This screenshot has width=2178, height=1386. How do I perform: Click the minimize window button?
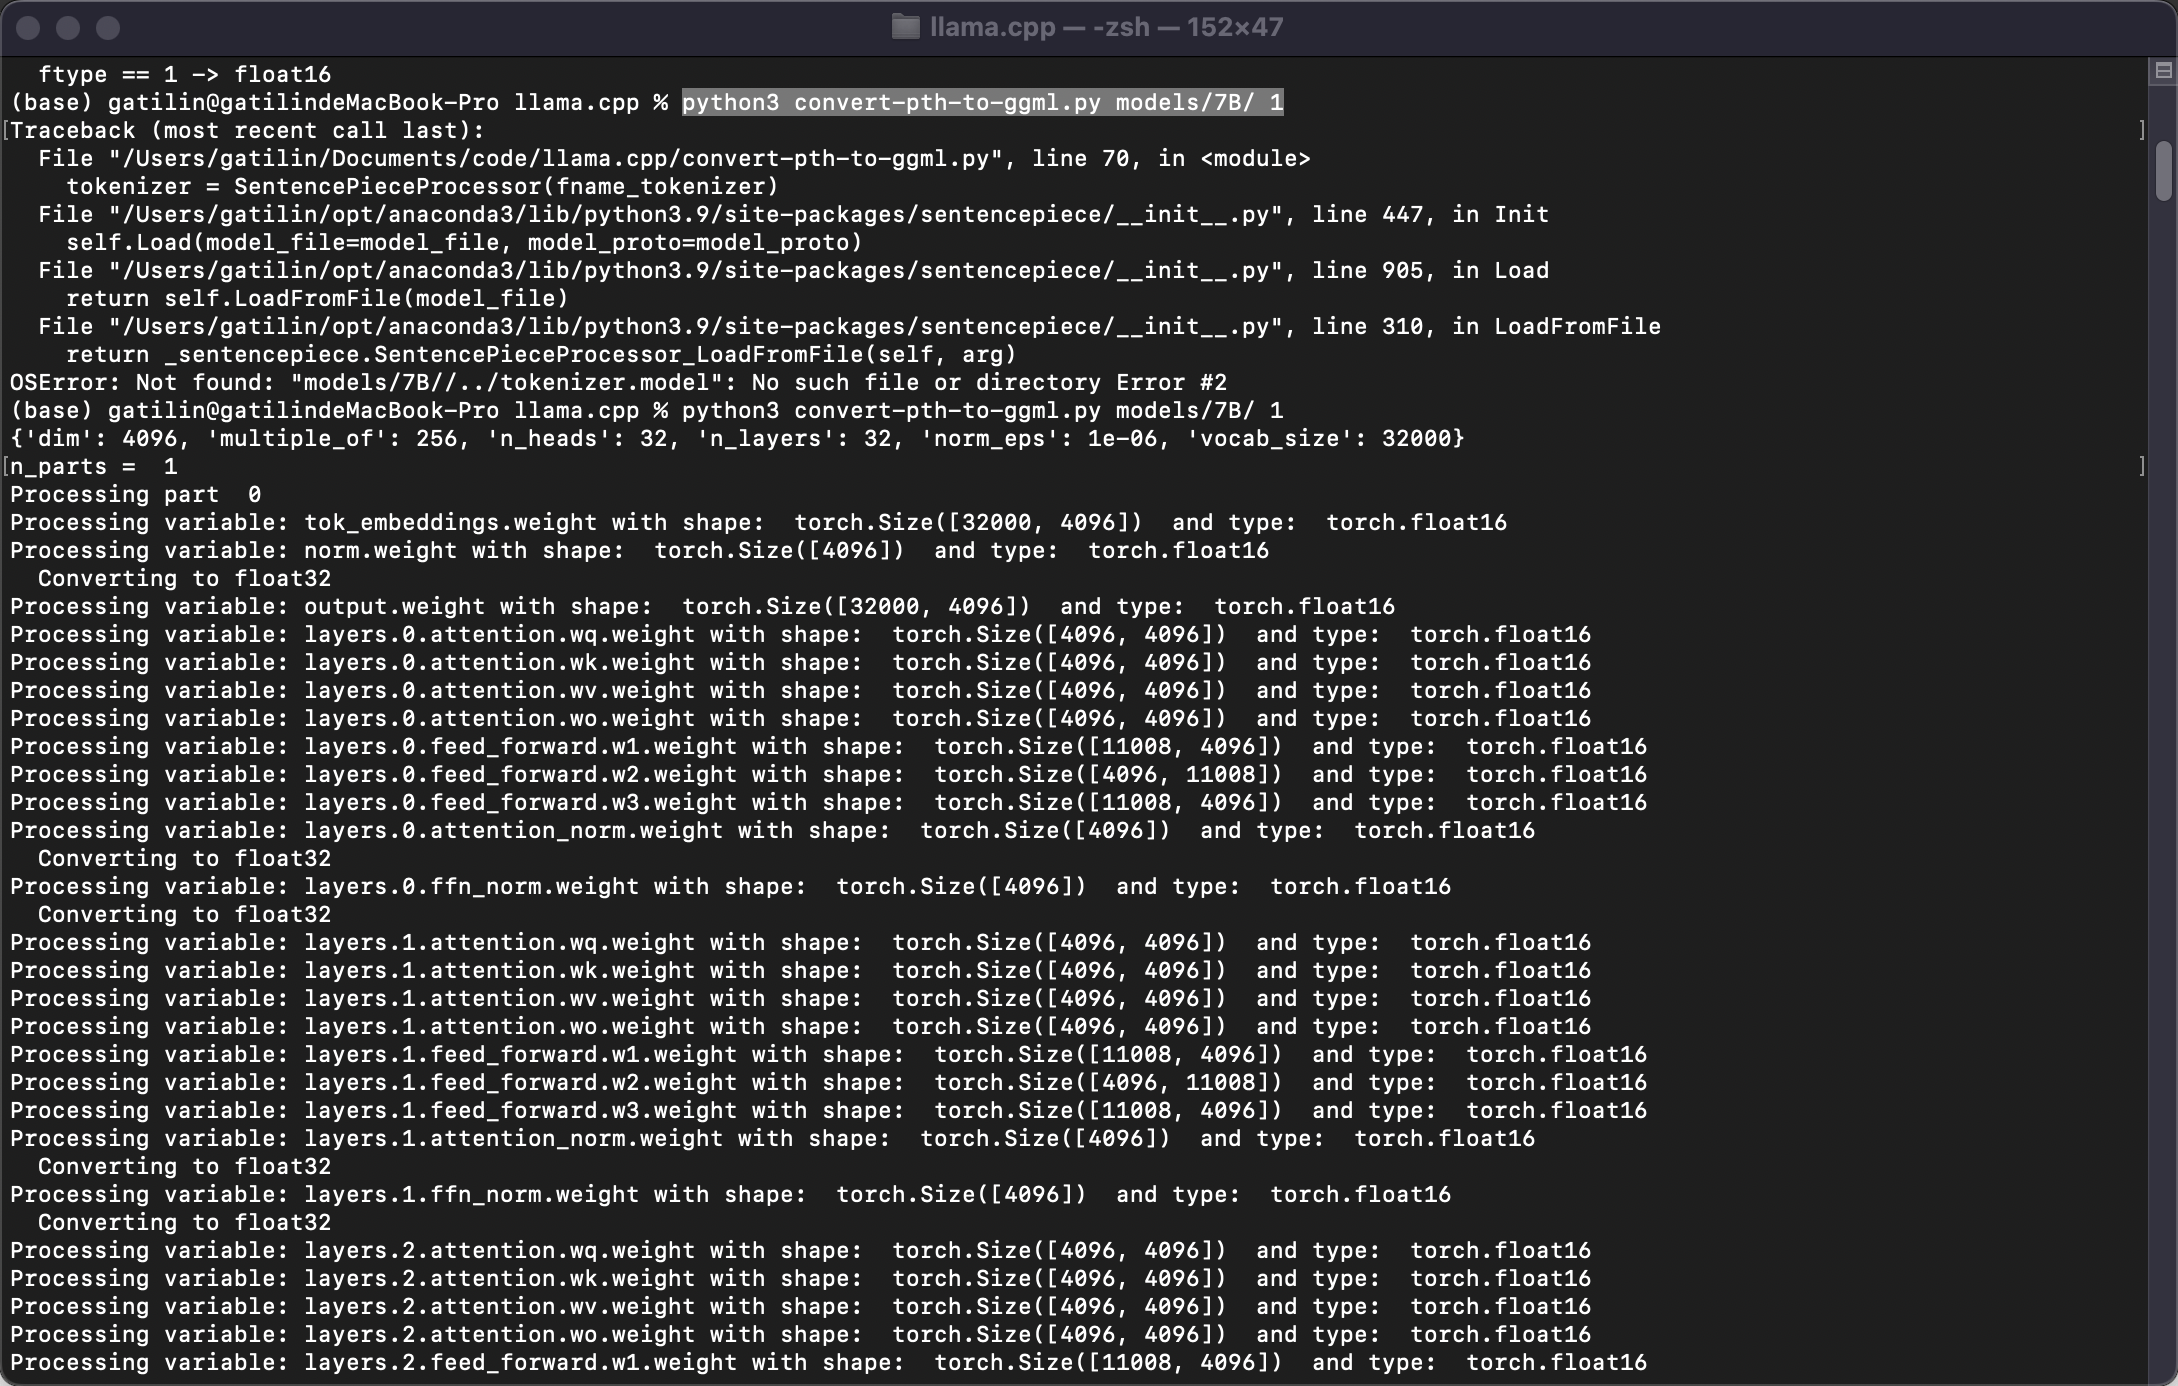pyautogui.click(x=68, y=28)
